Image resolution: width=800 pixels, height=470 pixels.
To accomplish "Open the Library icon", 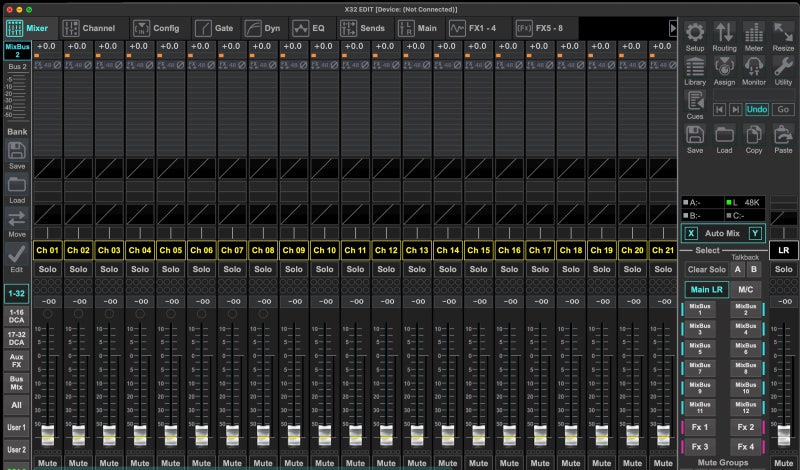I will (x=695, y=68).
